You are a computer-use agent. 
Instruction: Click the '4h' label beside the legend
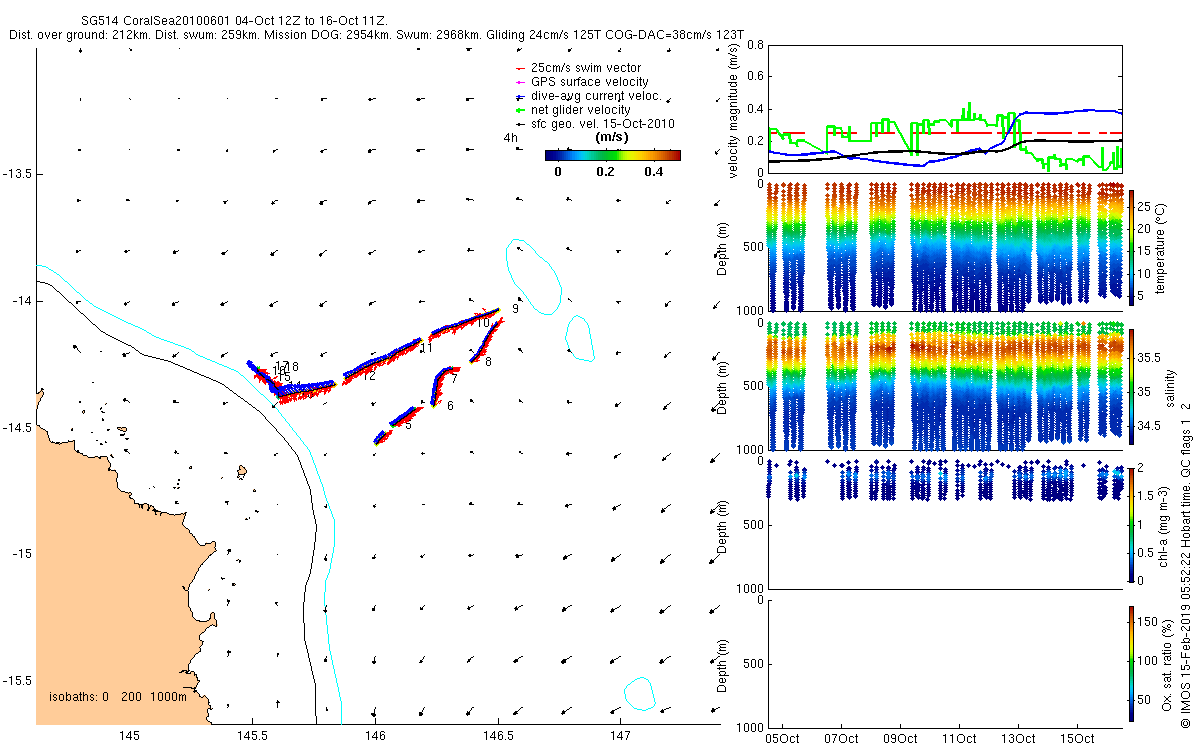tap(510, 137)
